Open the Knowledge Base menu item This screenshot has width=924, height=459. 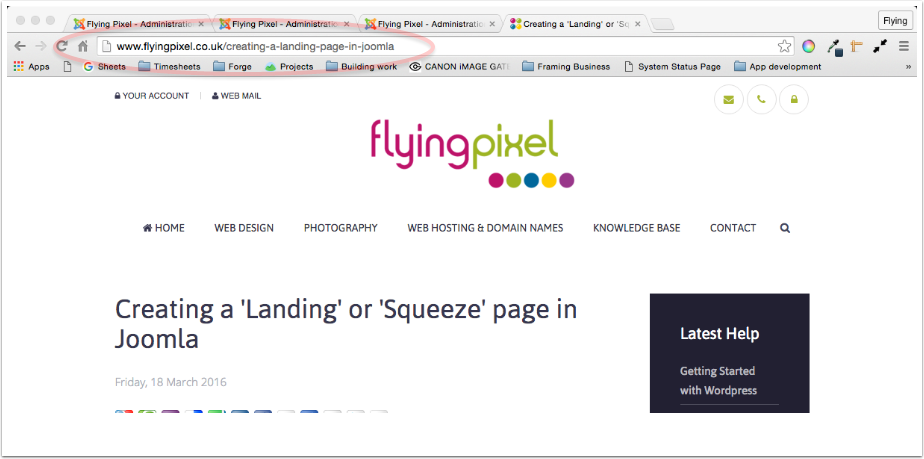pyautogui.click(x=636, y=228)
